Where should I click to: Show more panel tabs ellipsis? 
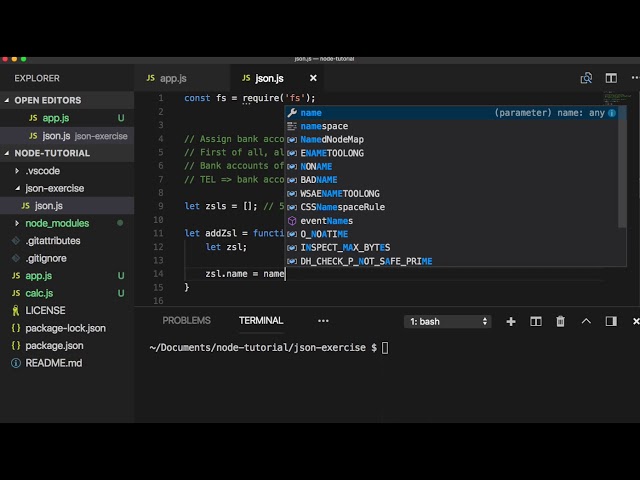point(323,321)
